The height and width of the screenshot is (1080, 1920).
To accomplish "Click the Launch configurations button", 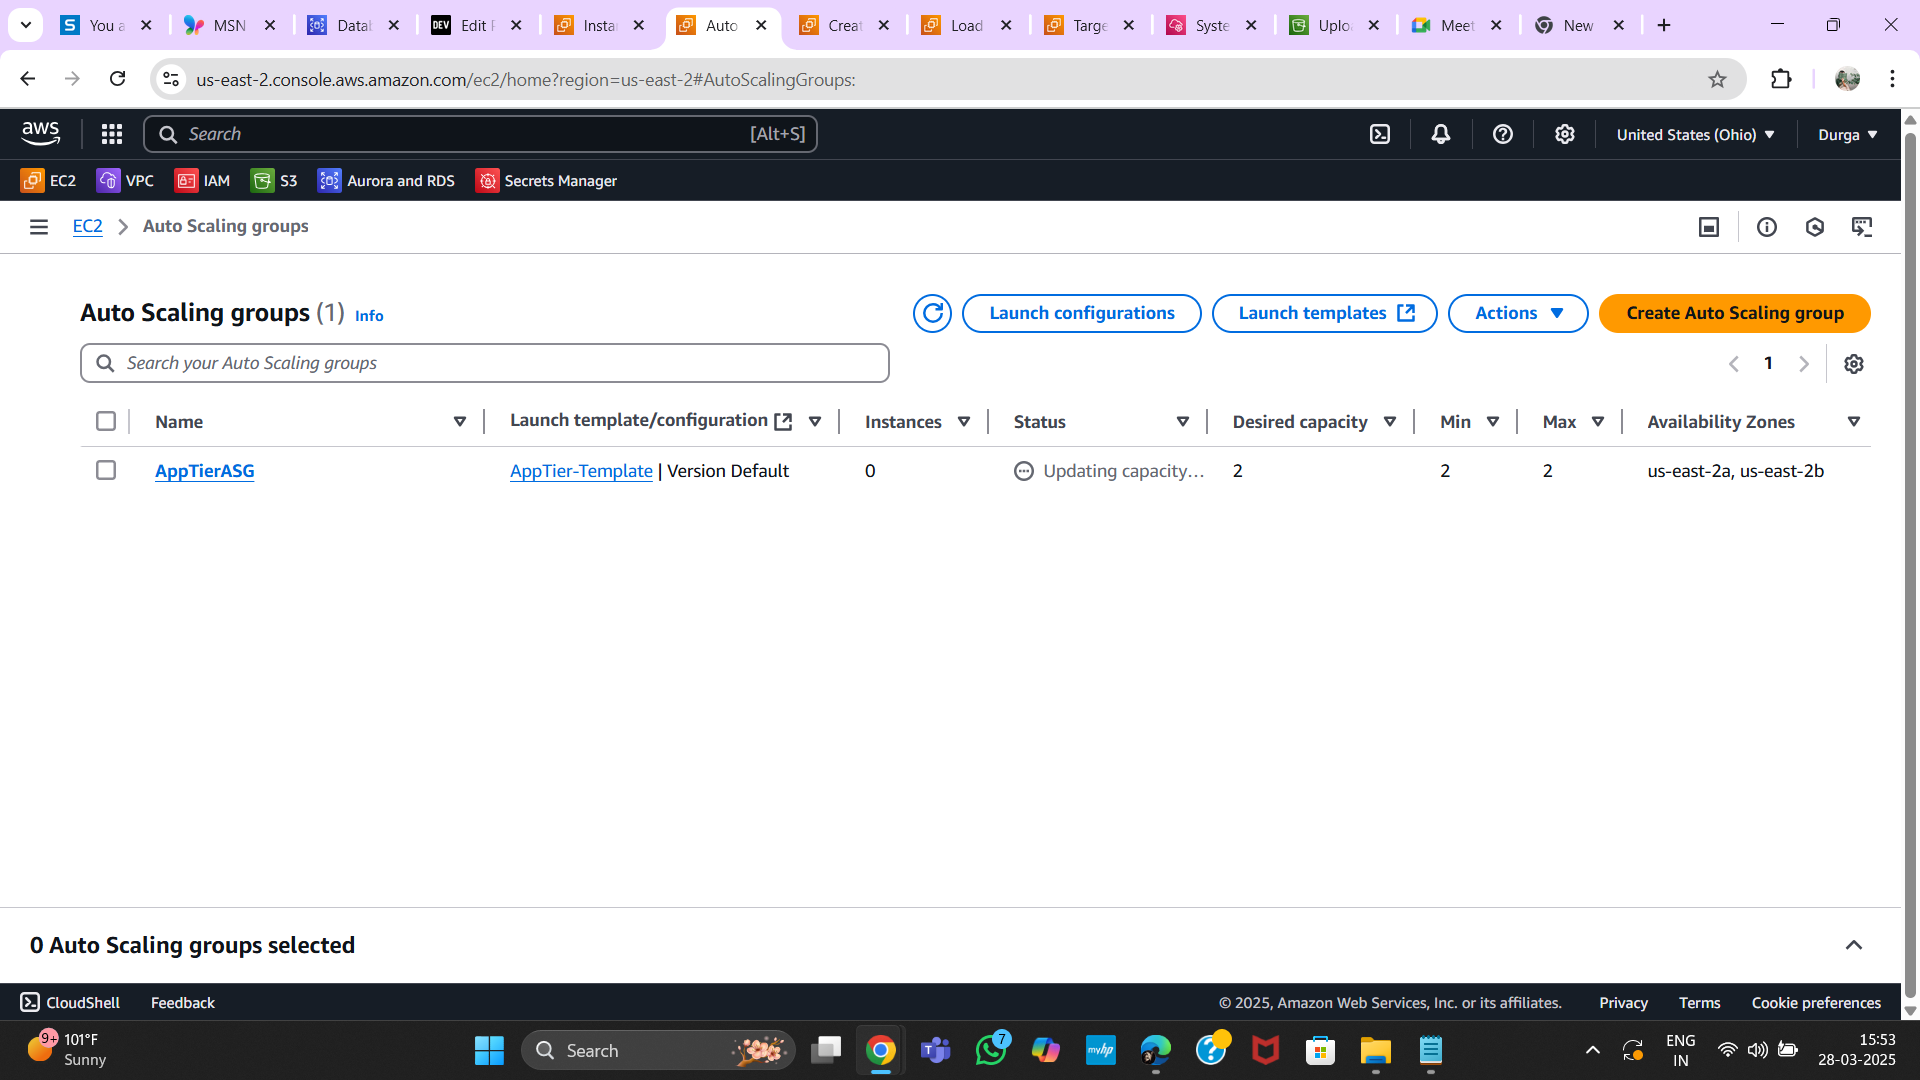I will pyautogui.click(x=1082, y=313).
